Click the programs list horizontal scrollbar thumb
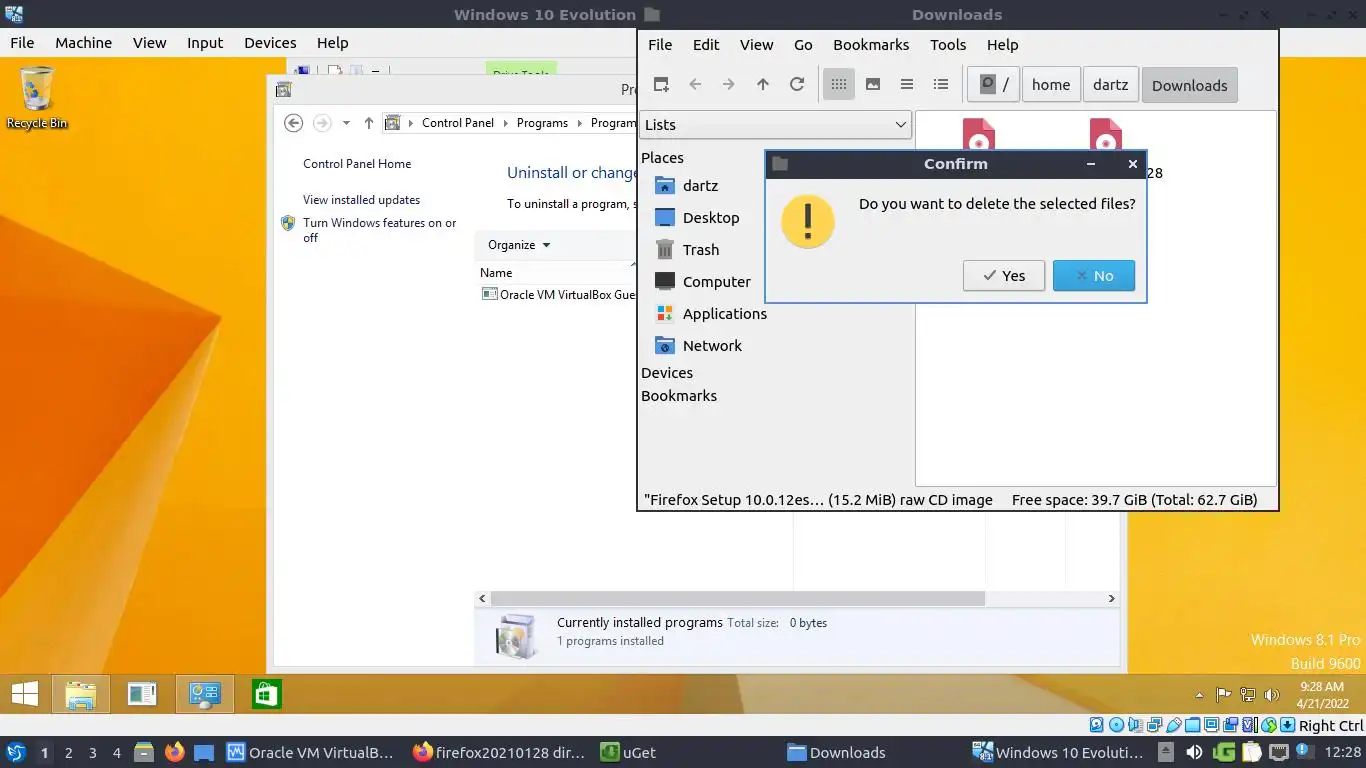The width and height of the screenshot is (1366, 768). pyautogui.click(x=737, y=598)
